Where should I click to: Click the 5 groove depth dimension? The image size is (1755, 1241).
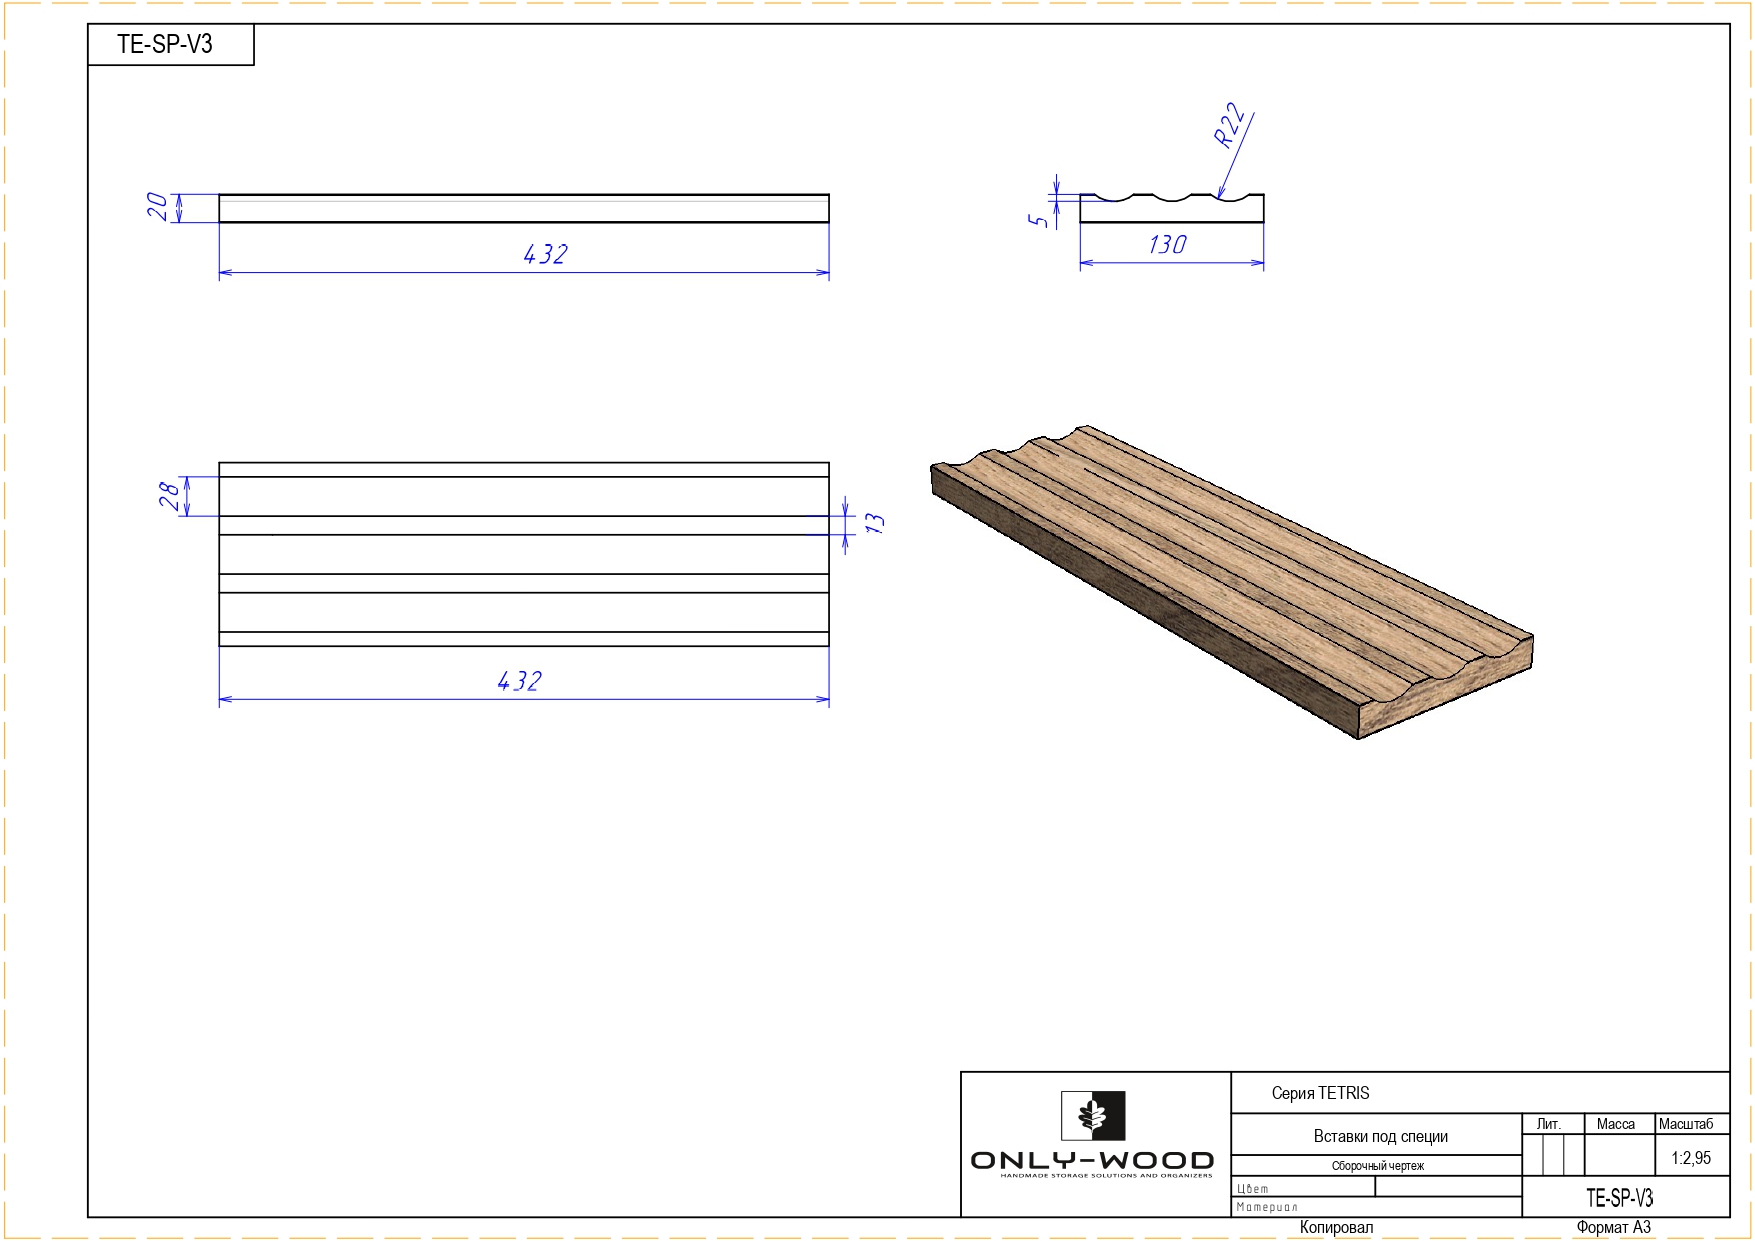pos(1038,220)
